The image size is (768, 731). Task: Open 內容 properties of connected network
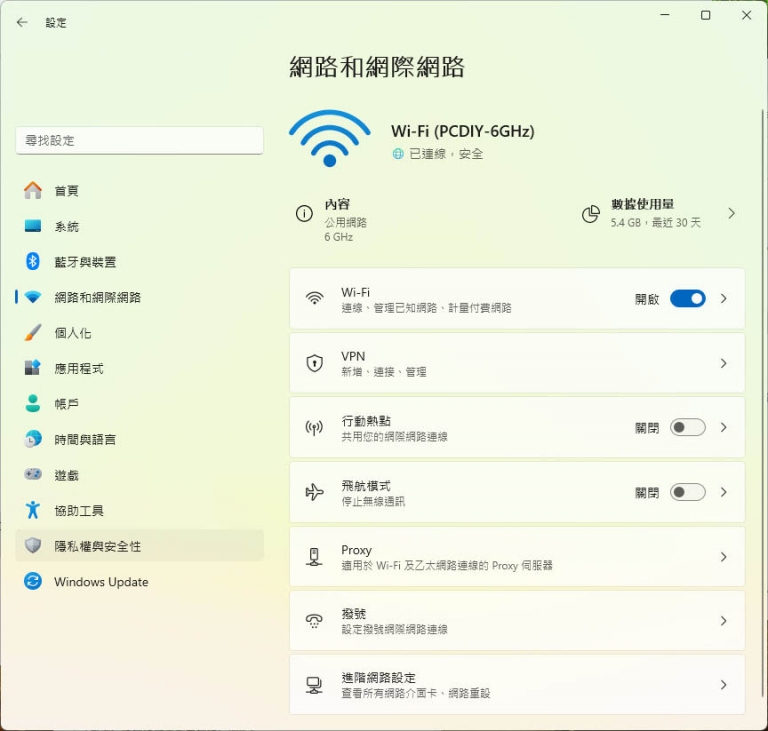coord(332,219)
